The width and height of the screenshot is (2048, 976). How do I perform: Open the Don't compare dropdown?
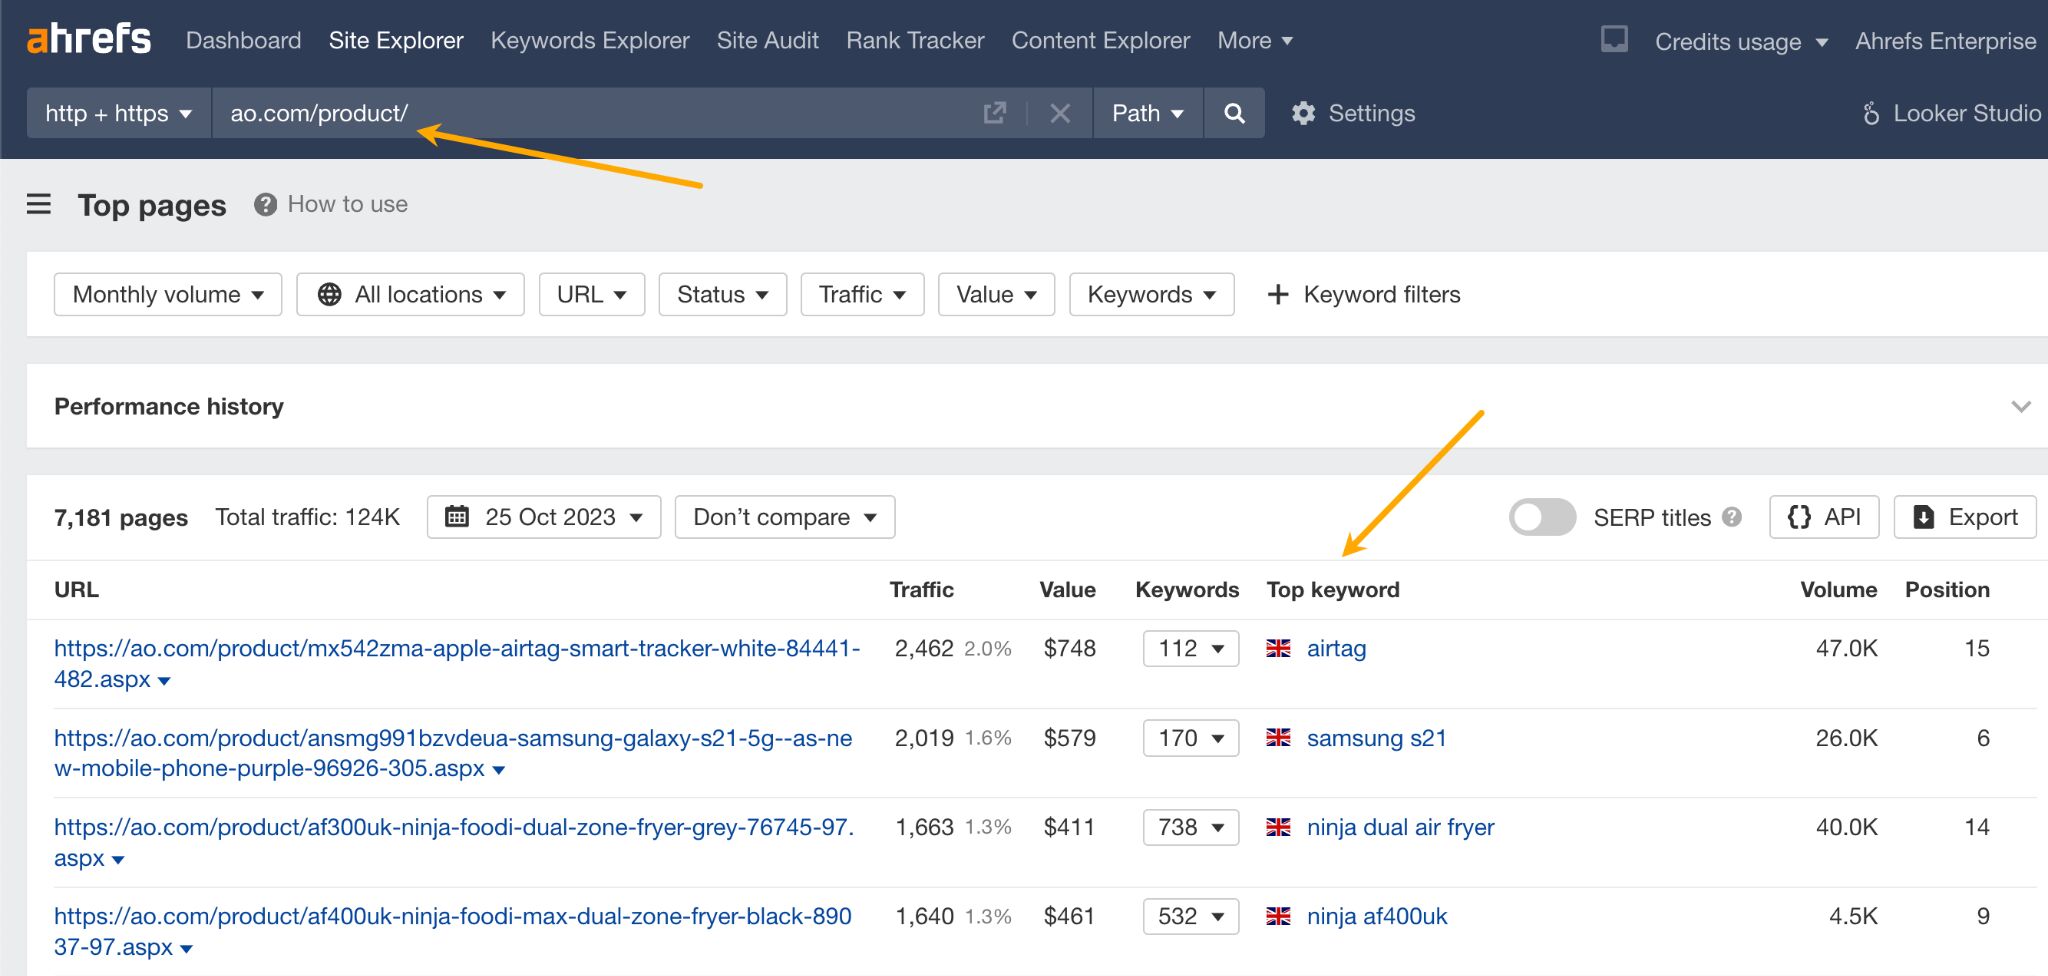pyautogui.click(x=784, y=517)
